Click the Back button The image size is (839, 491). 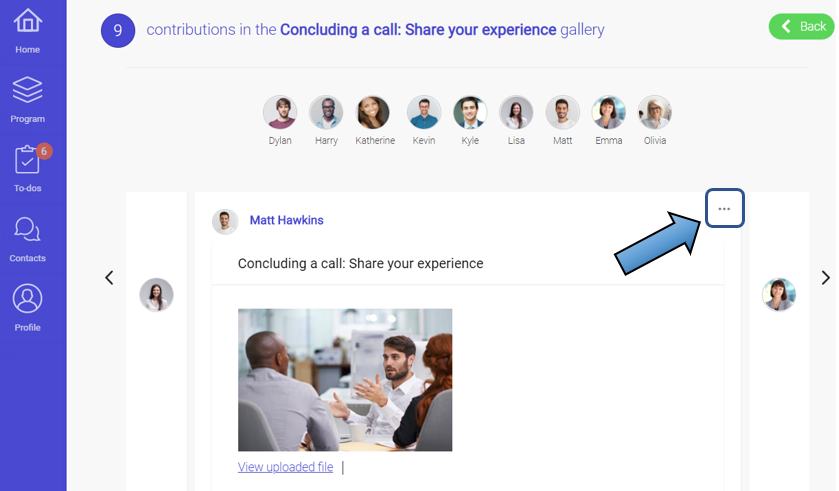coord(801,27)
